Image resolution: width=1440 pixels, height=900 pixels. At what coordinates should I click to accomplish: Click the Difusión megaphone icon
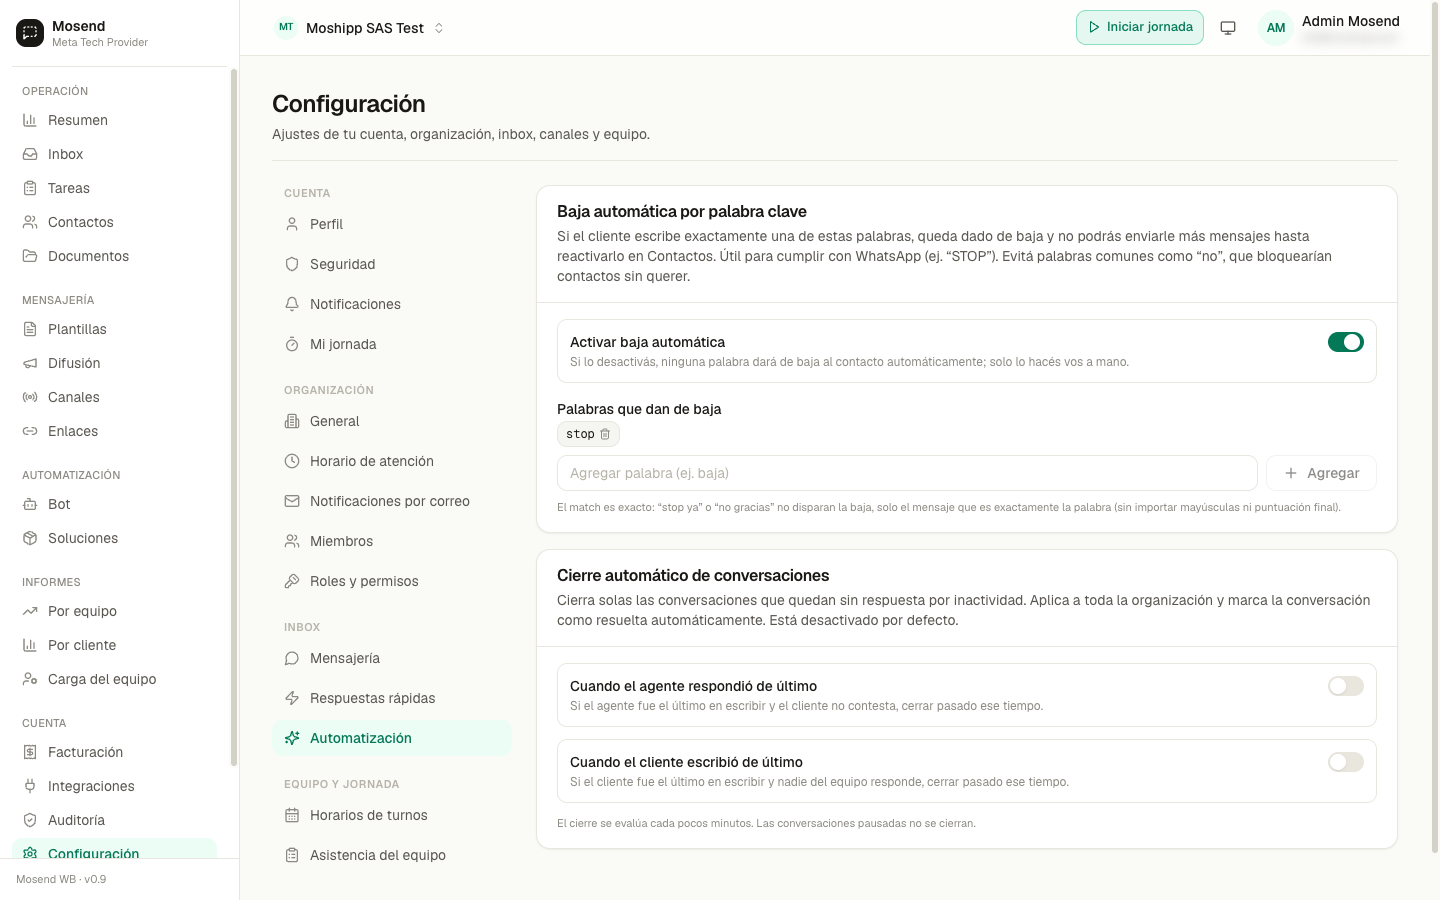point(30,363)
